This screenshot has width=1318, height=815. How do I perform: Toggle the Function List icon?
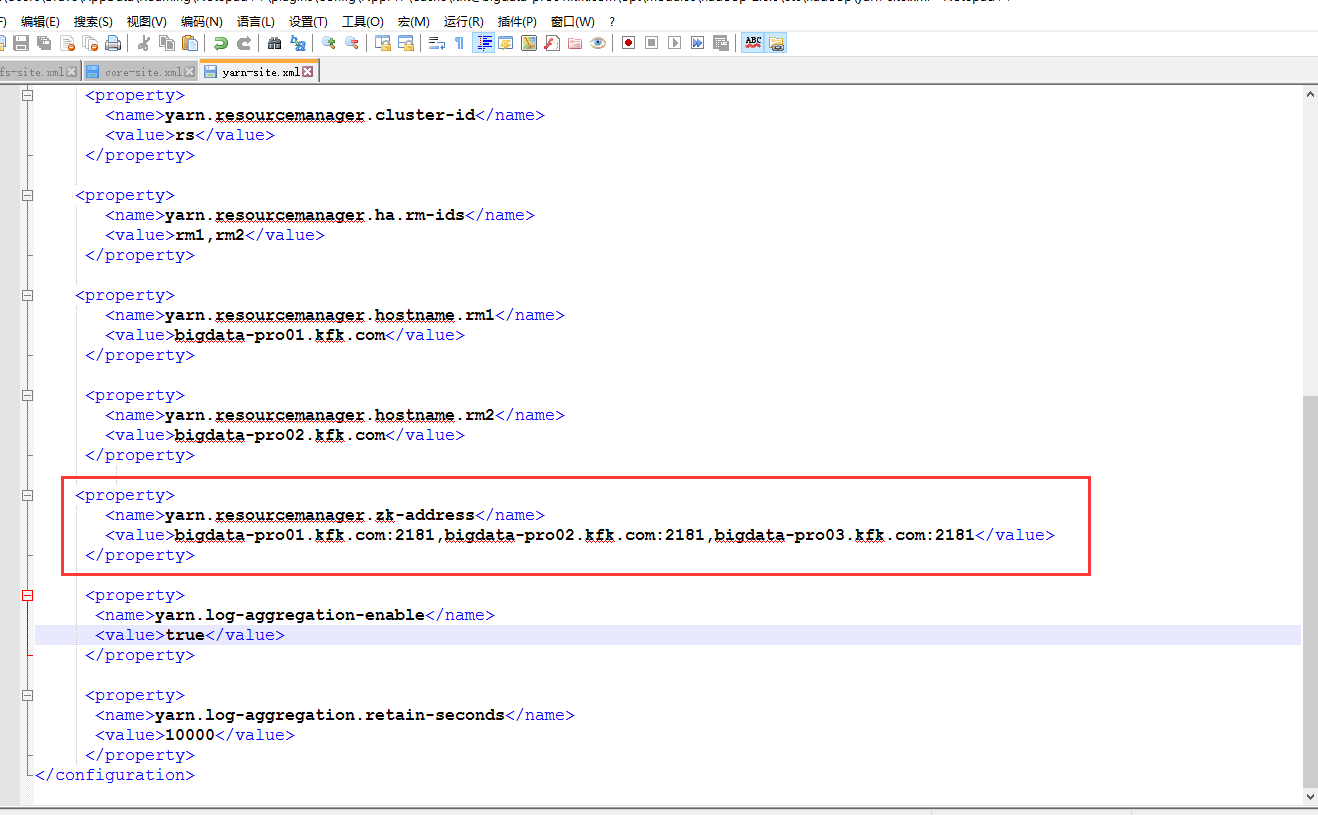coord(551,43)
